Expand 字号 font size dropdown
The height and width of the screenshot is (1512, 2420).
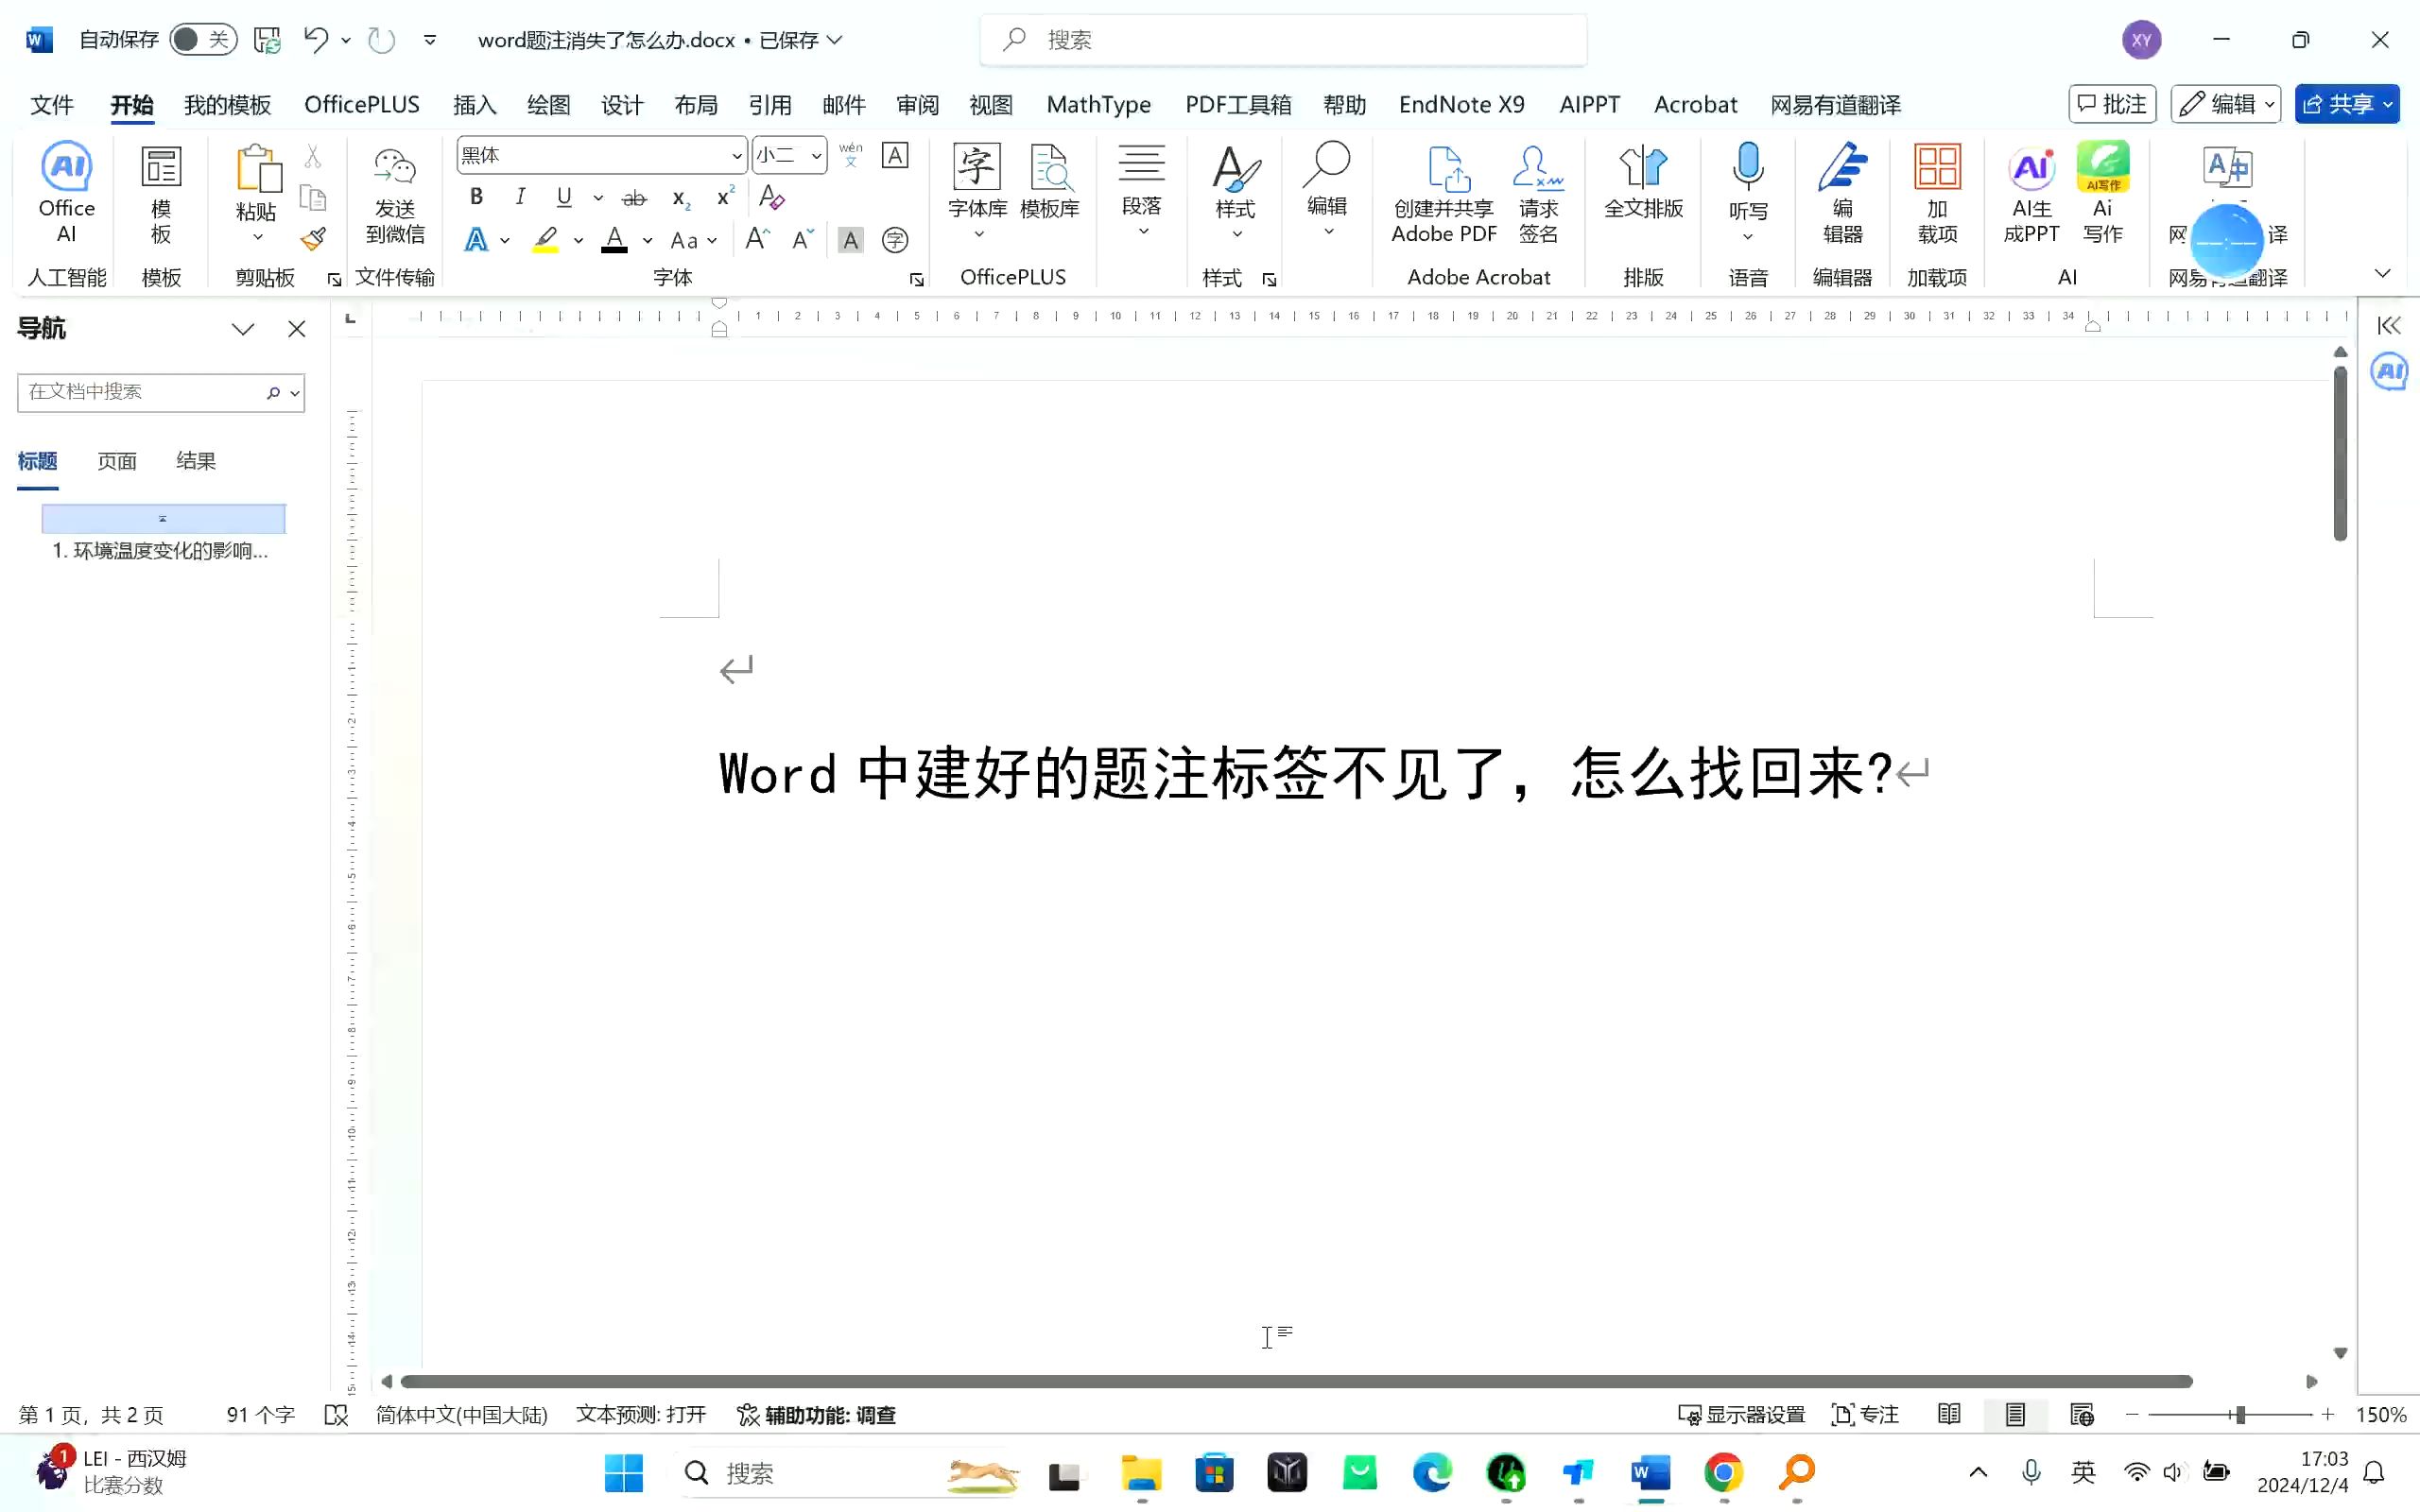tap(816, 155)
